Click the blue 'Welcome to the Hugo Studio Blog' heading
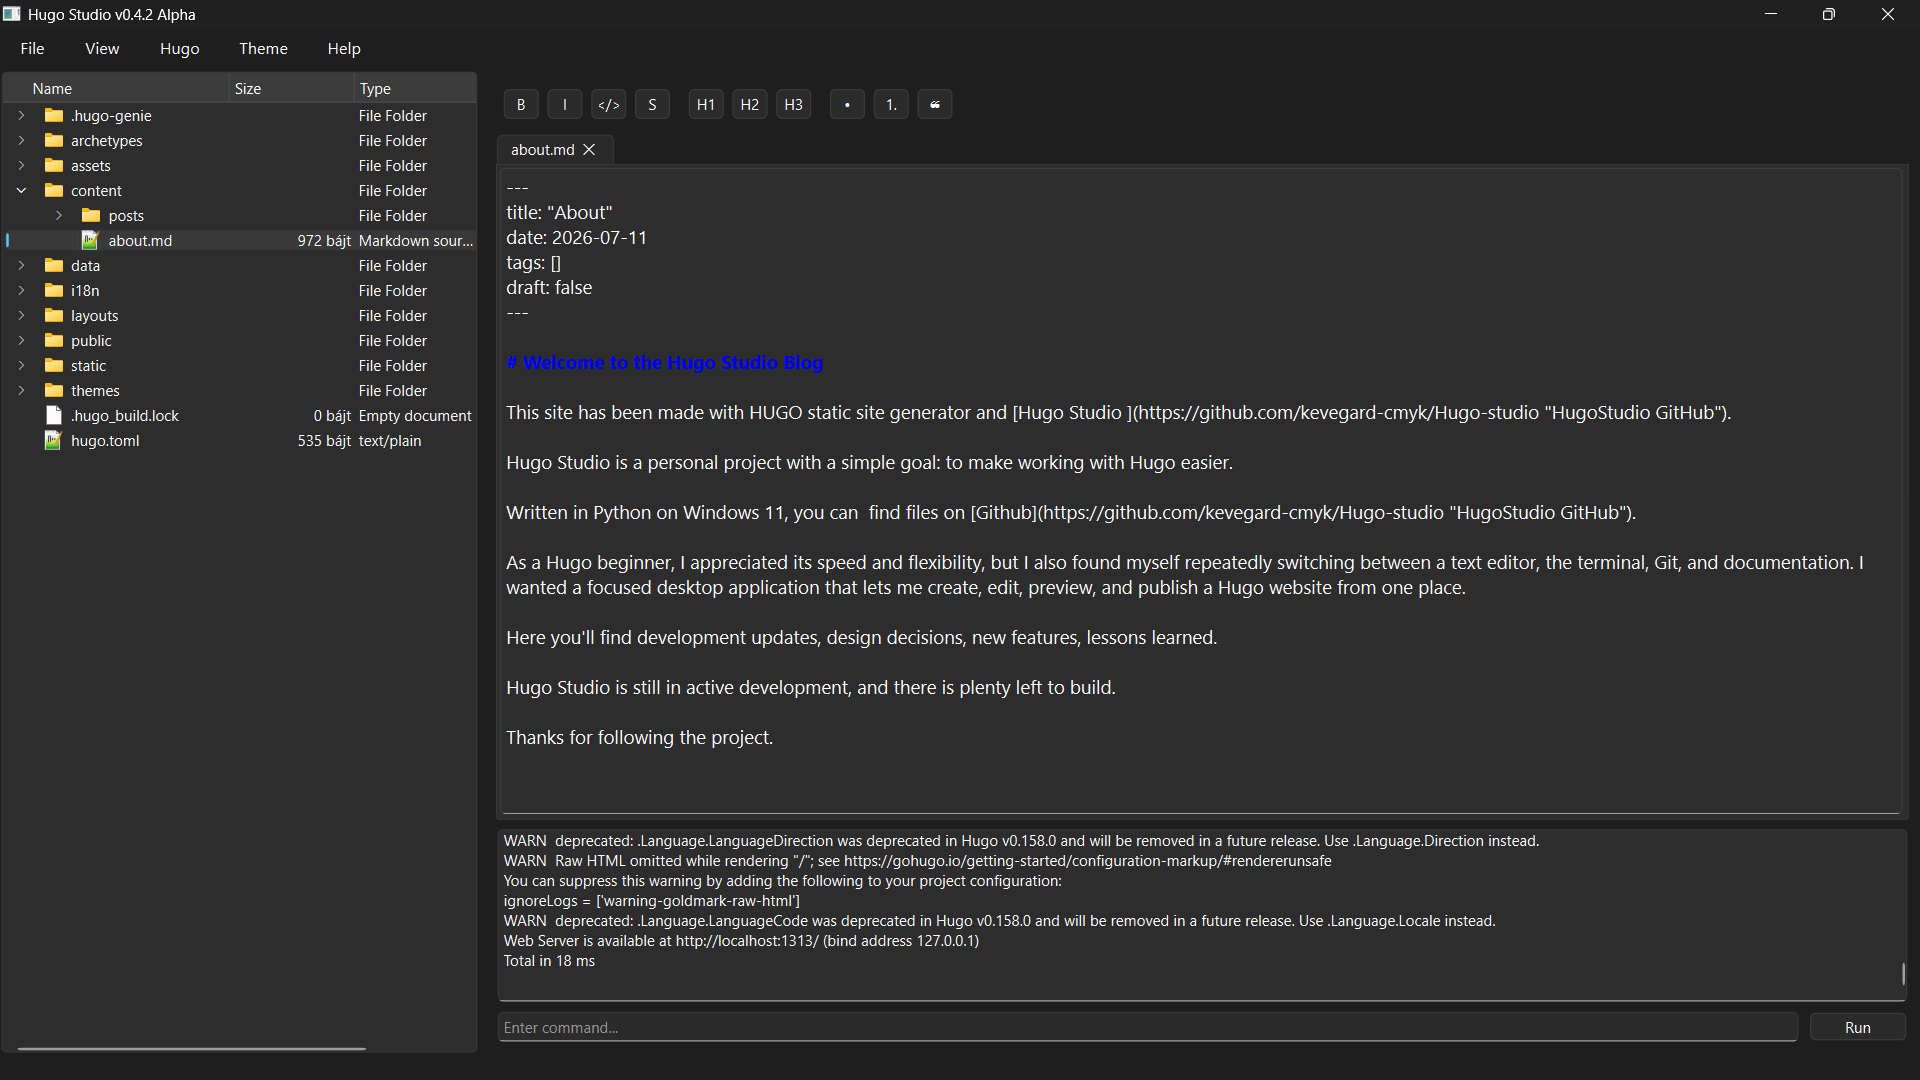The width and height of the screenshot is (1920, 1080). 664,362
